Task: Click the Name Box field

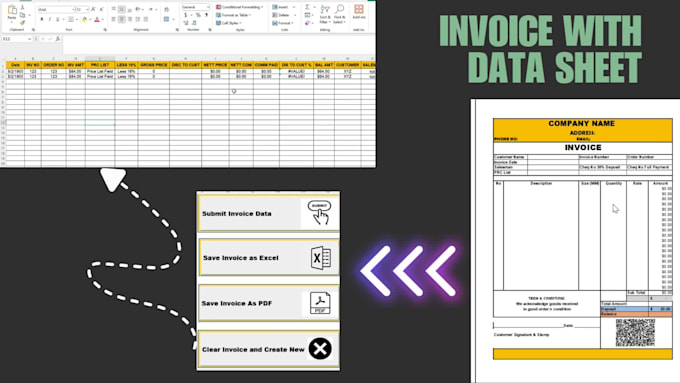Action: 16,39
